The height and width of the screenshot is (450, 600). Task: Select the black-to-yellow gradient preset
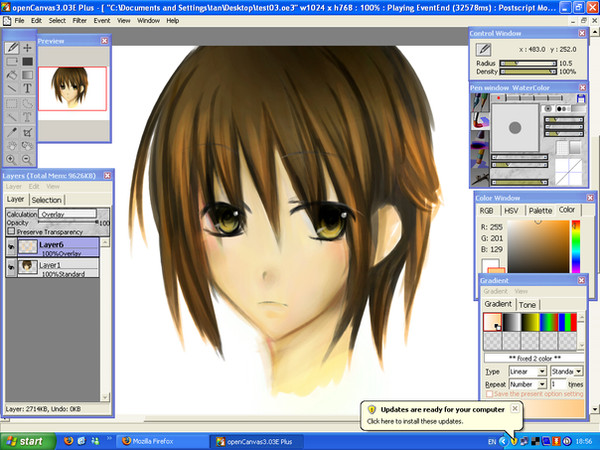point(530,322)
